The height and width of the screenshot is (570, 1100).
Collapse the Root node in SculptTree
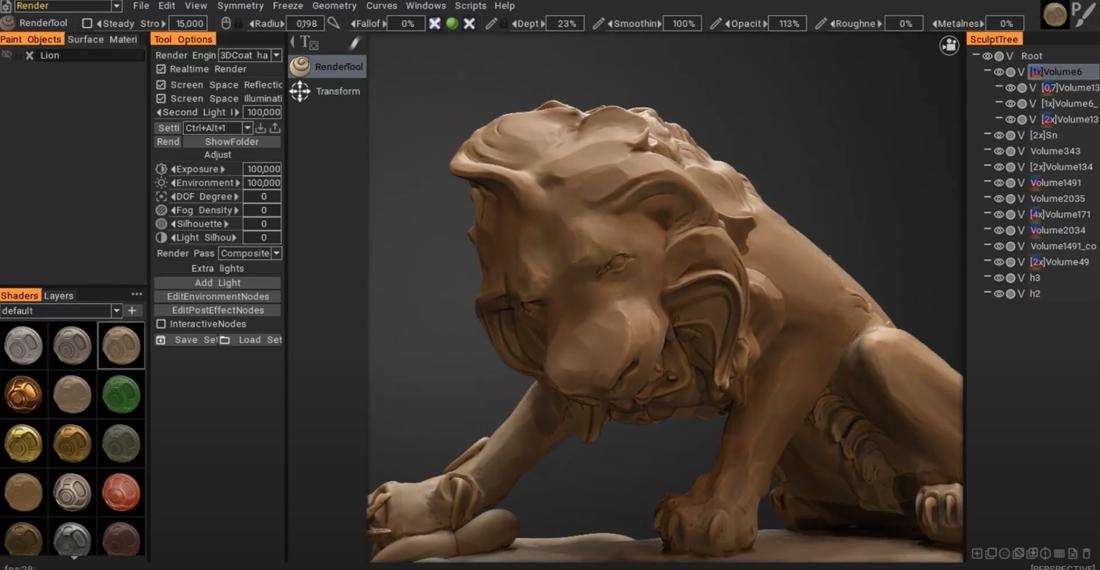coord(975,56)
